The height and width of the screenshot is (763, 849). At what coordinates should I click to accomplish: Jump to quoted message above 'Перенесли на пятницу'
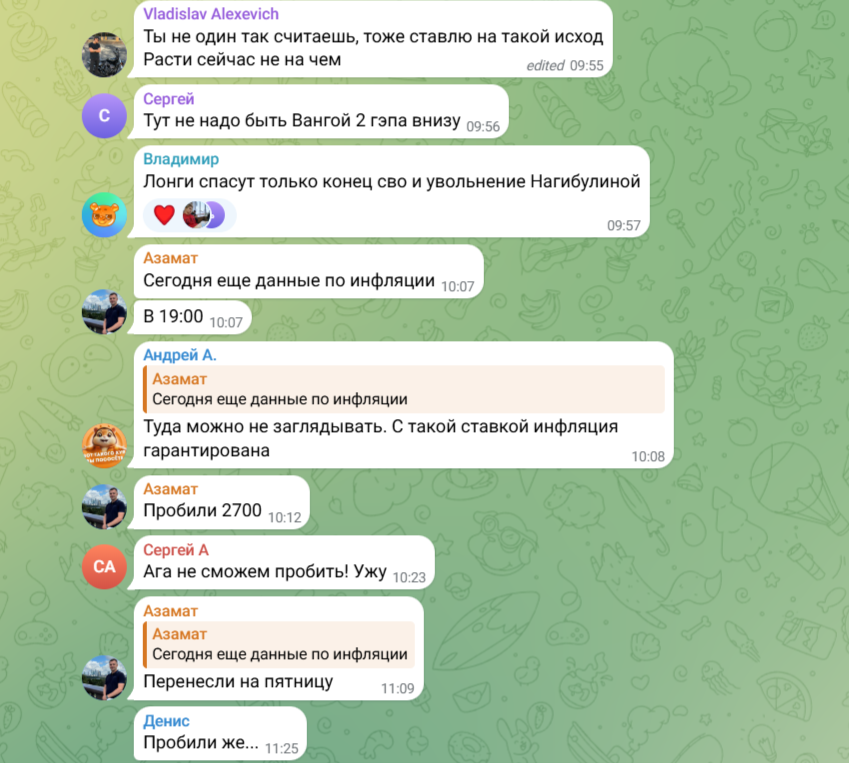click(x=279, y=644)
